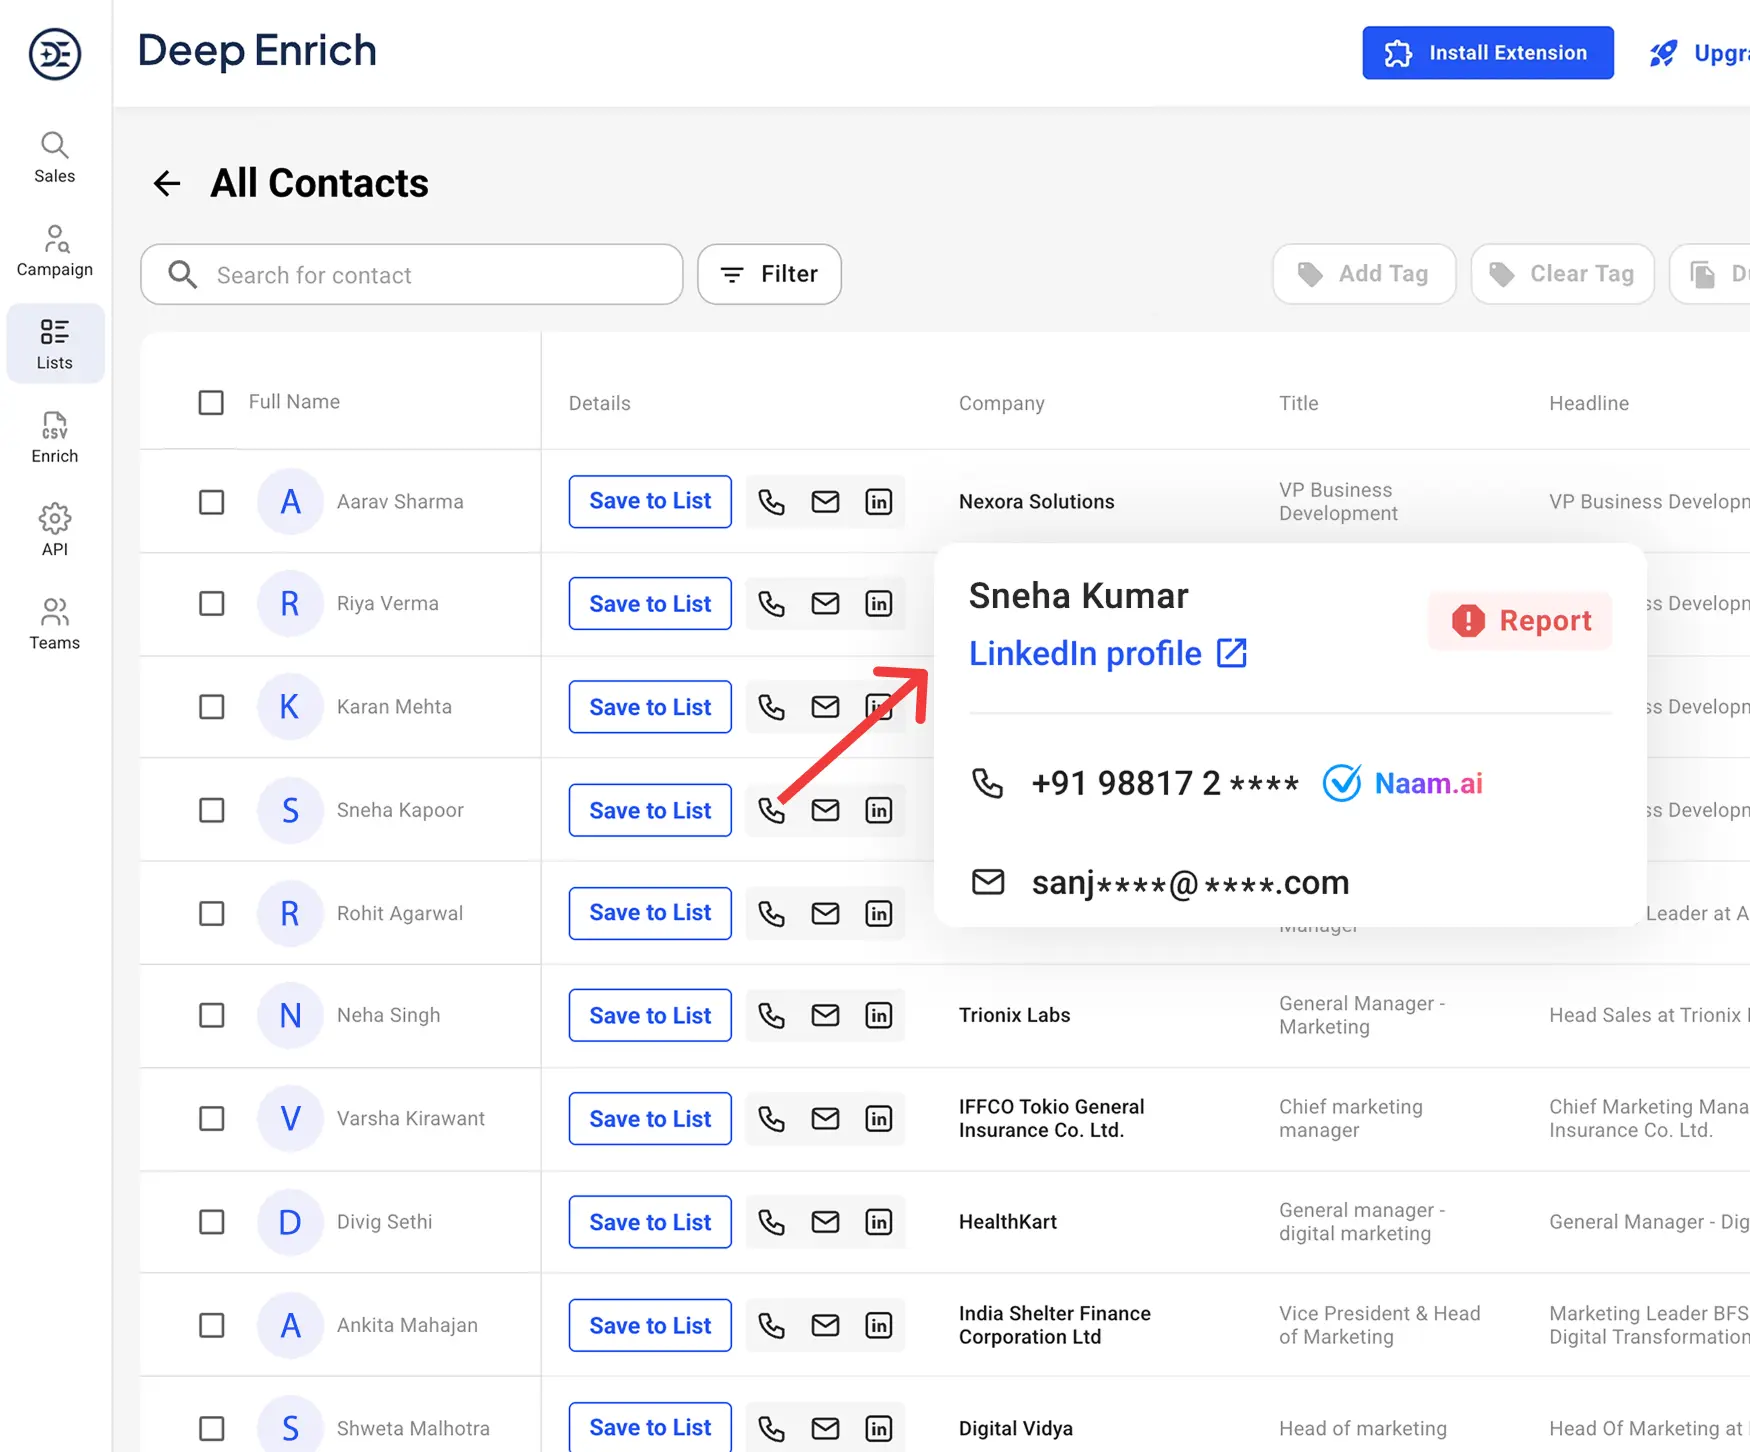This screenshot has height=1452, width=1750.
Task: Open the API sidebar section
Action: [x=55, y=530]
